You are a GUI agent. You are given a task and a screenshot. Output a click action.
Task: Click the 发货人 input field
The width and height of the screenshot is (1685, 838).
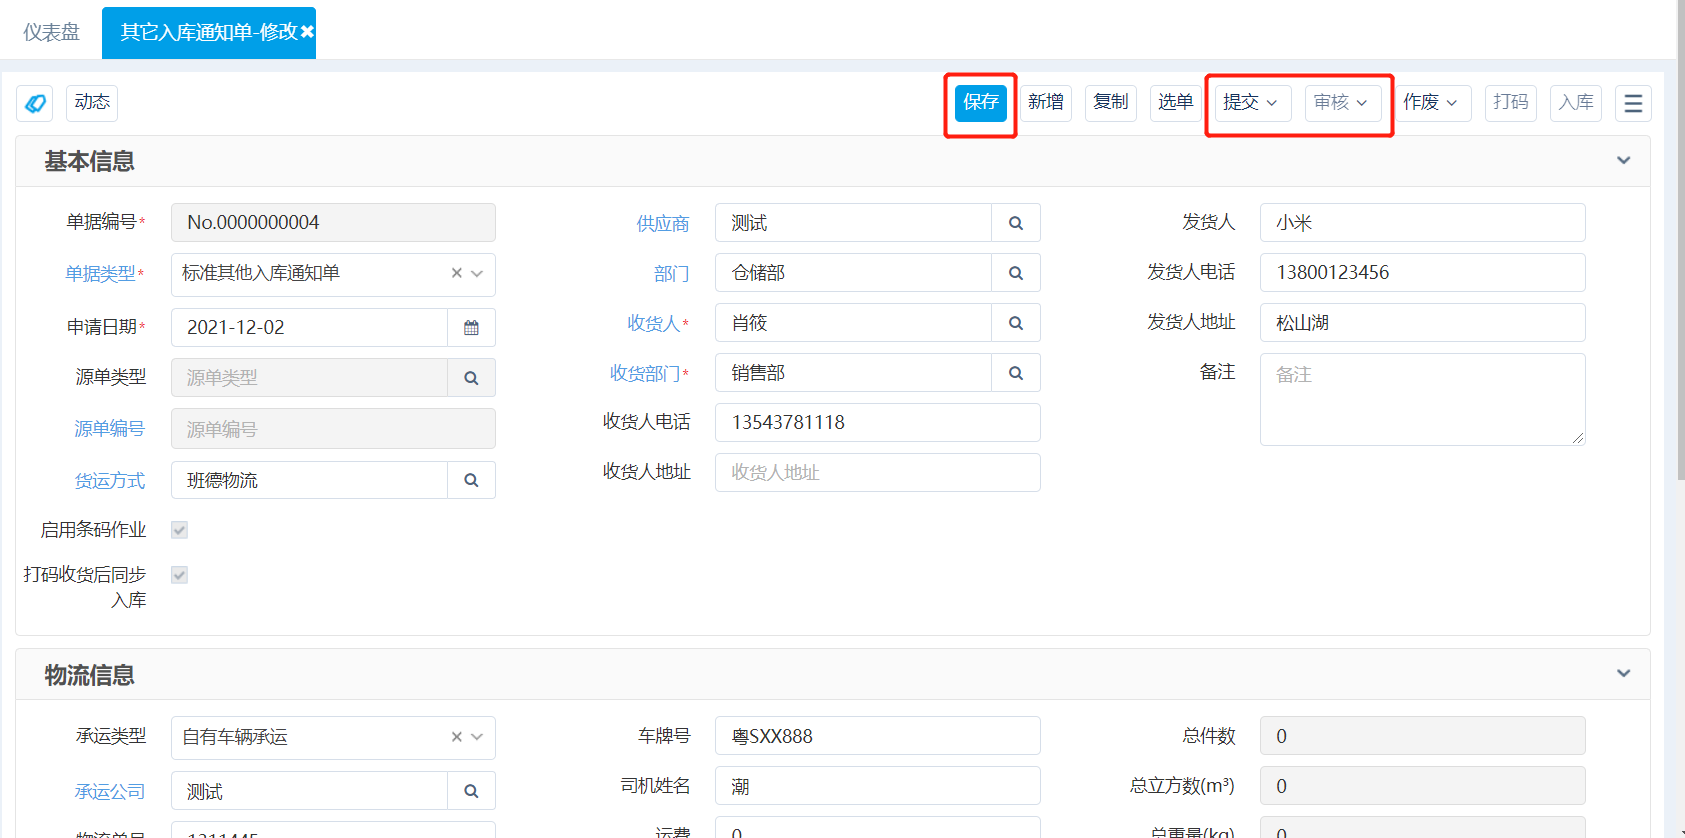1423,223
